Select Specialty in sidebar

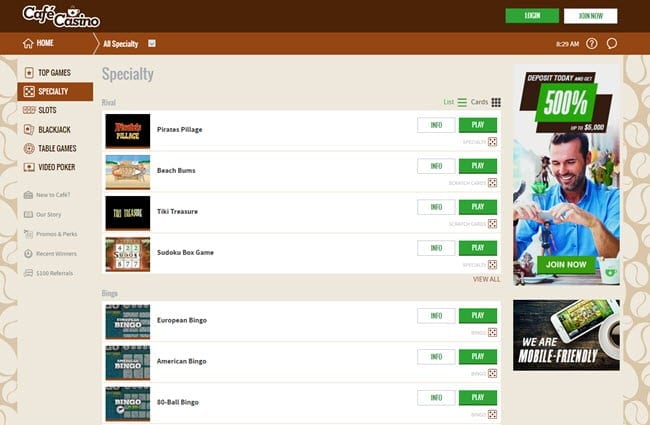pyautogui.click(x=55, y=92)
